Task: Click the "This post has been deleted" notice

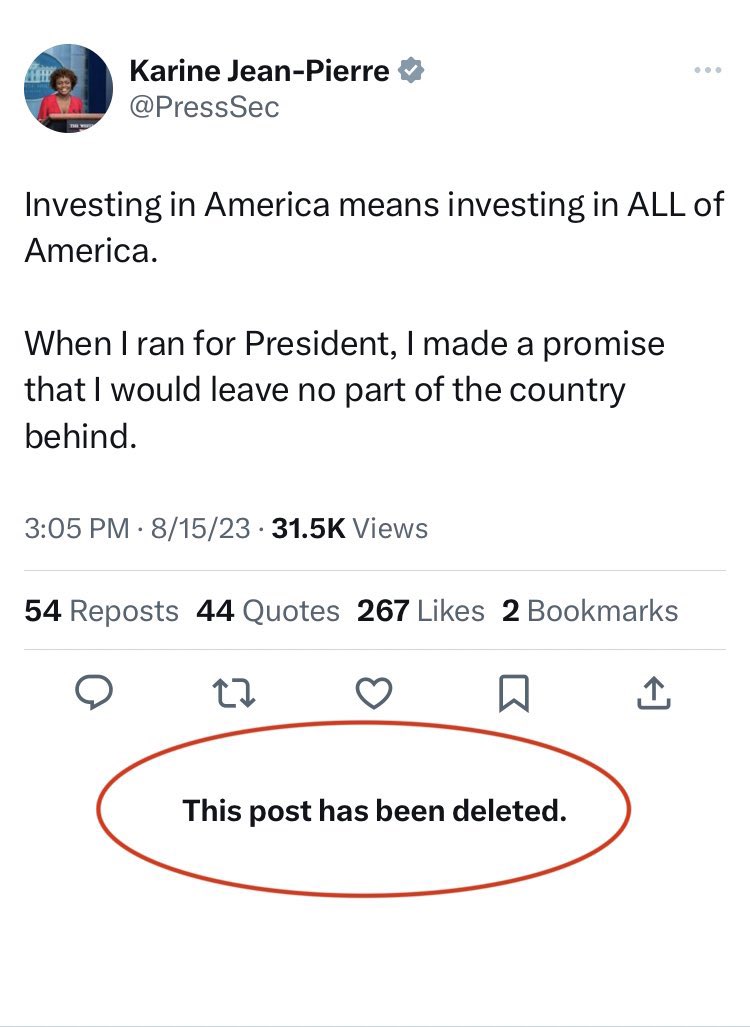Action: (x=374, y=809)
